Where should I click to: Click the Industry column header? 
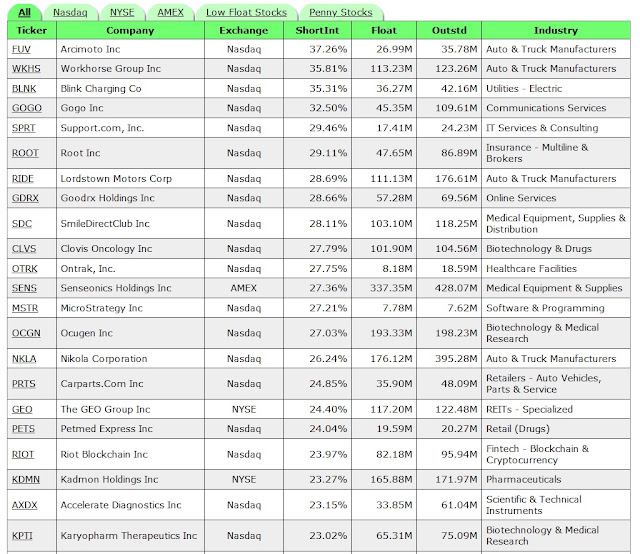point(556,31)
